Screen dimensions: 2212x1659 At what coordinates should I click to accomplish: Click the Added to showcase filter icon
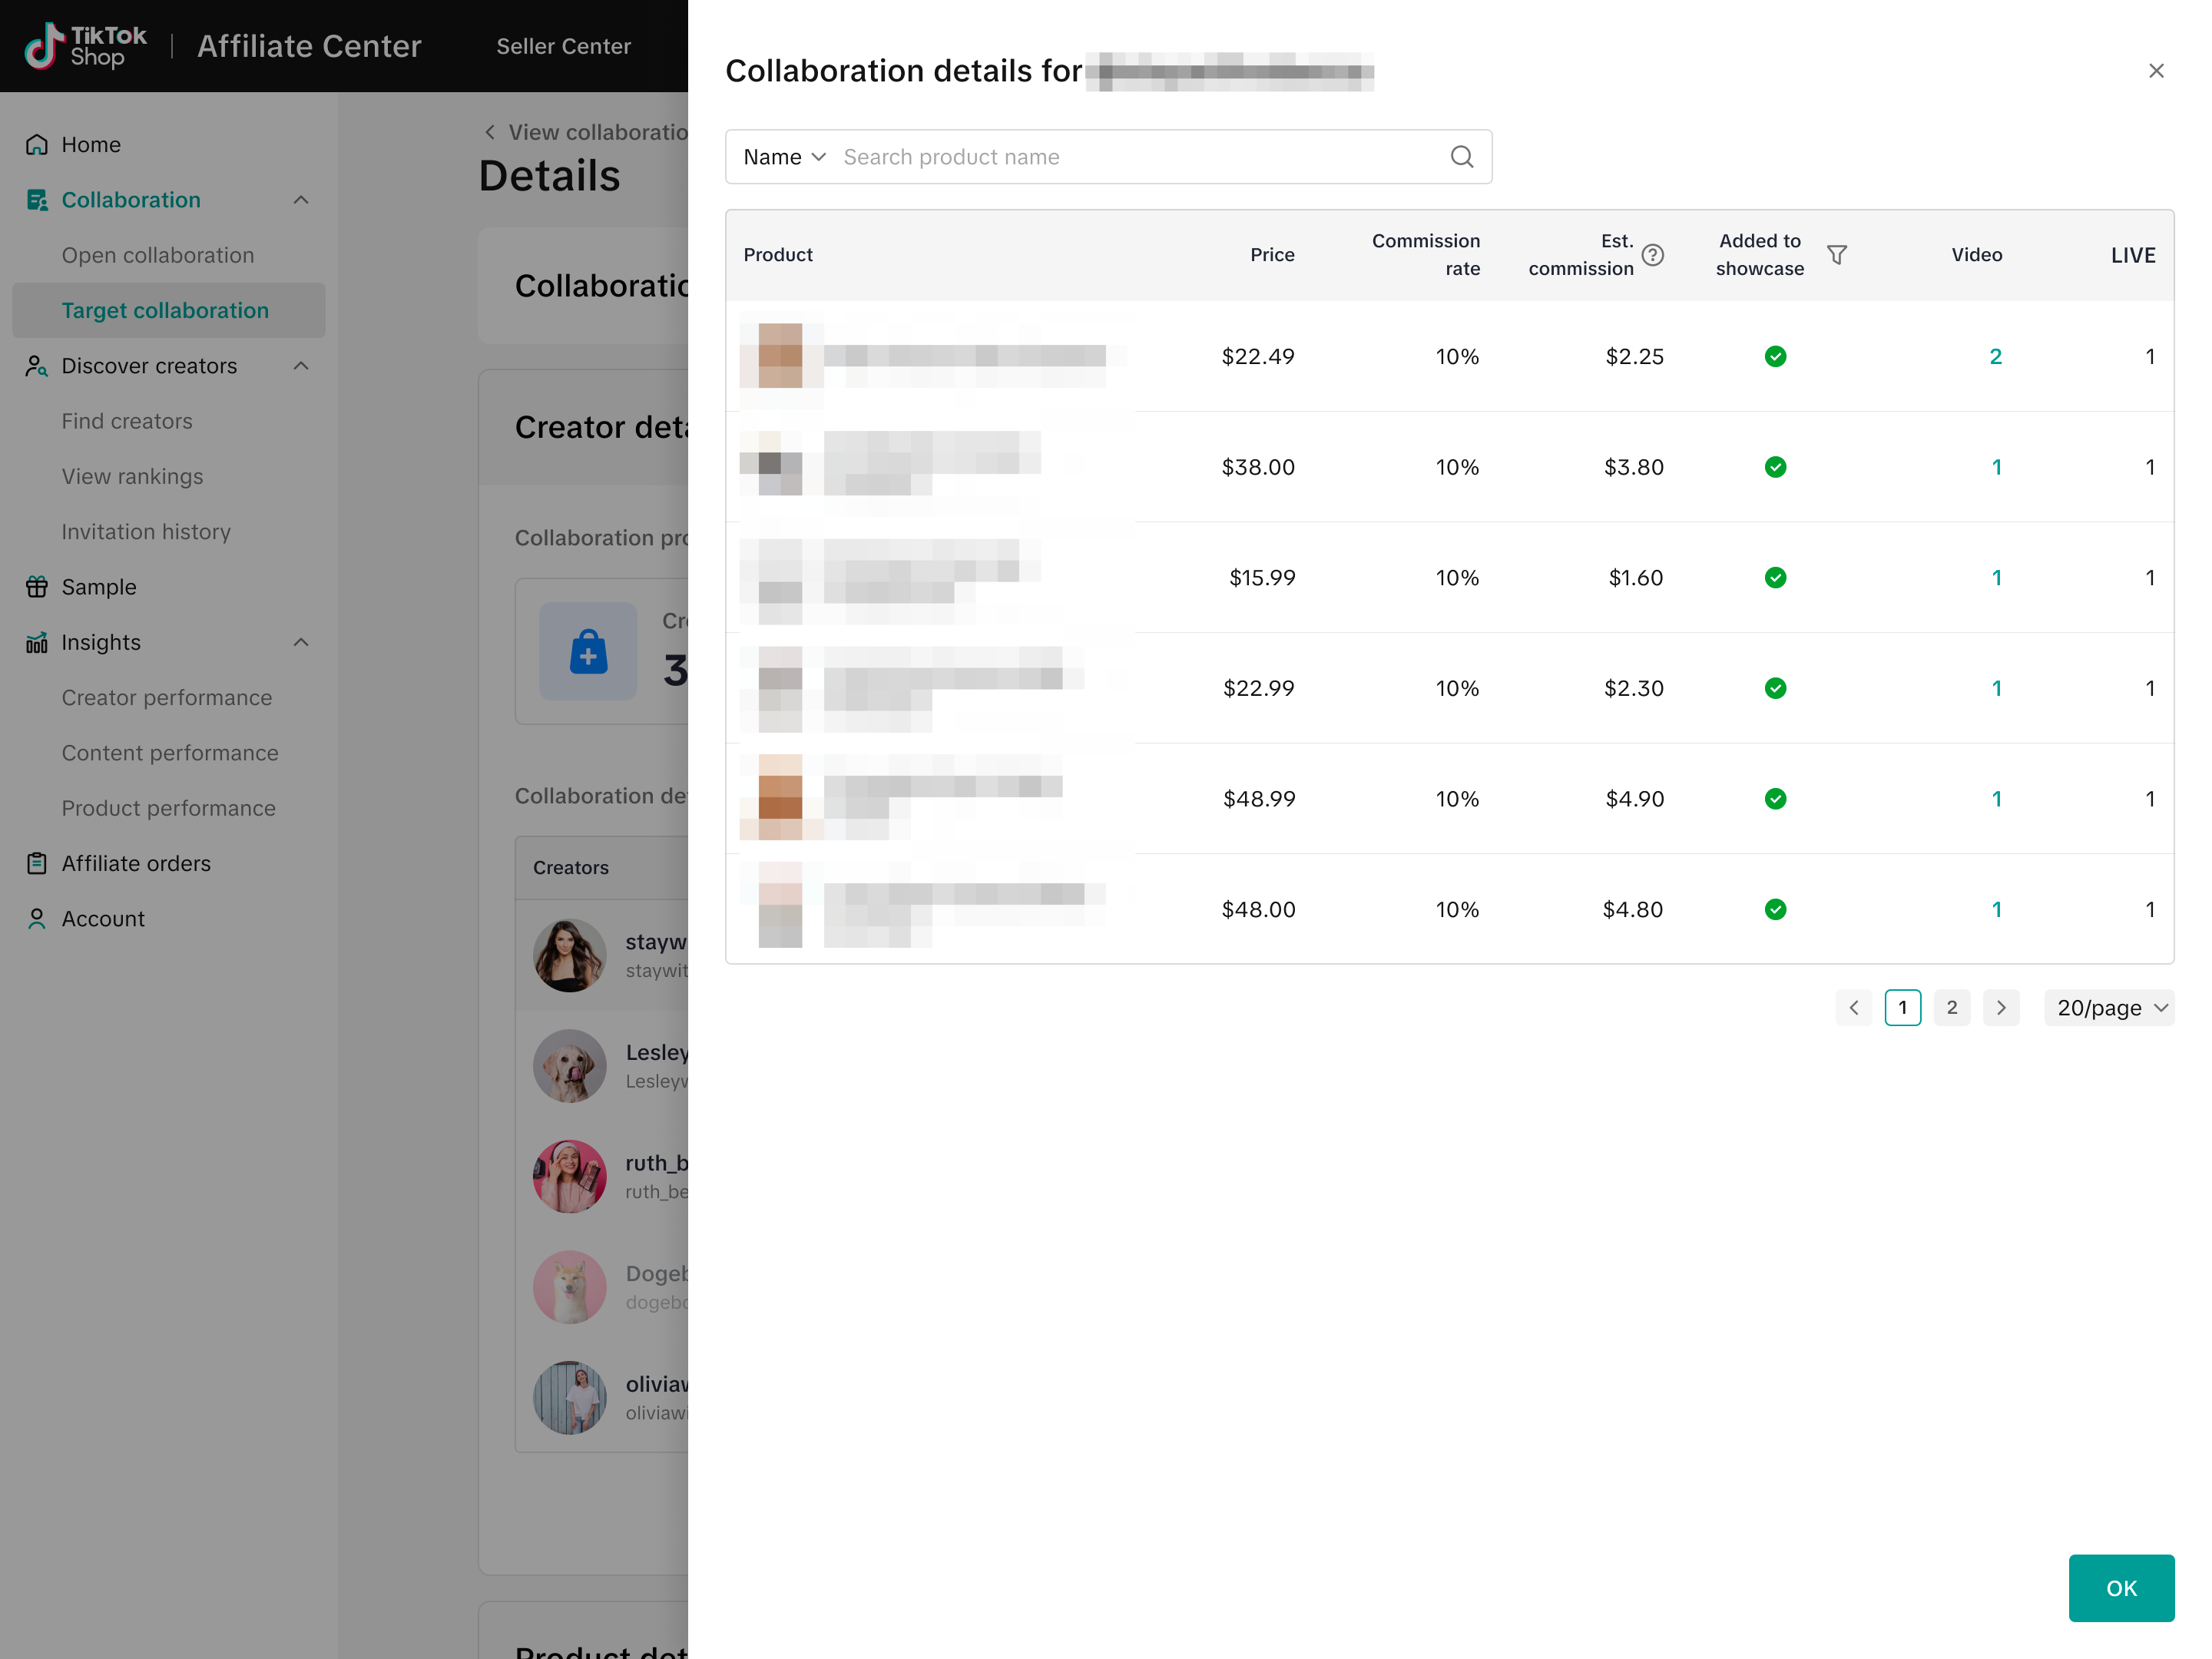(x=1836, y=255)
